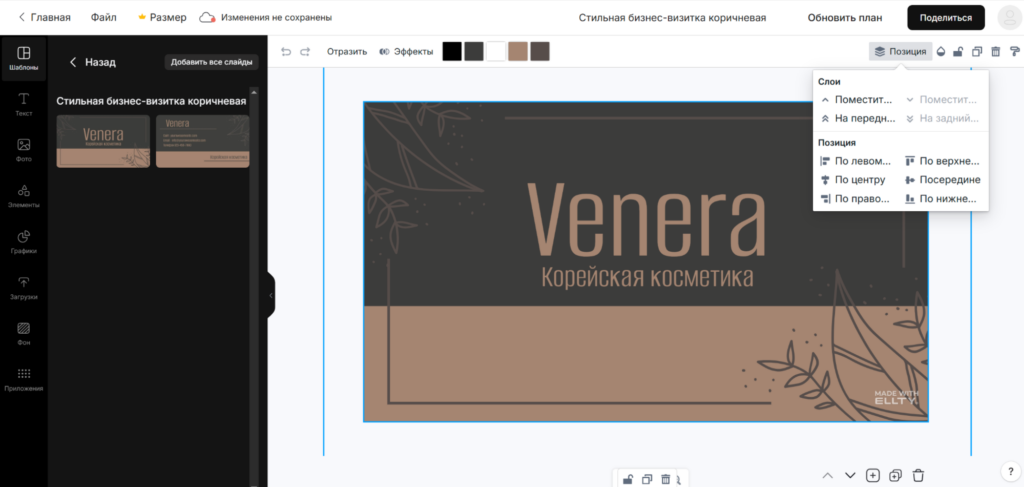This screenshot has width=1024, height=487.
Task: Delete the slide with bottom-right trash icon
Action: pyautogui.click(x=918, y=475)
